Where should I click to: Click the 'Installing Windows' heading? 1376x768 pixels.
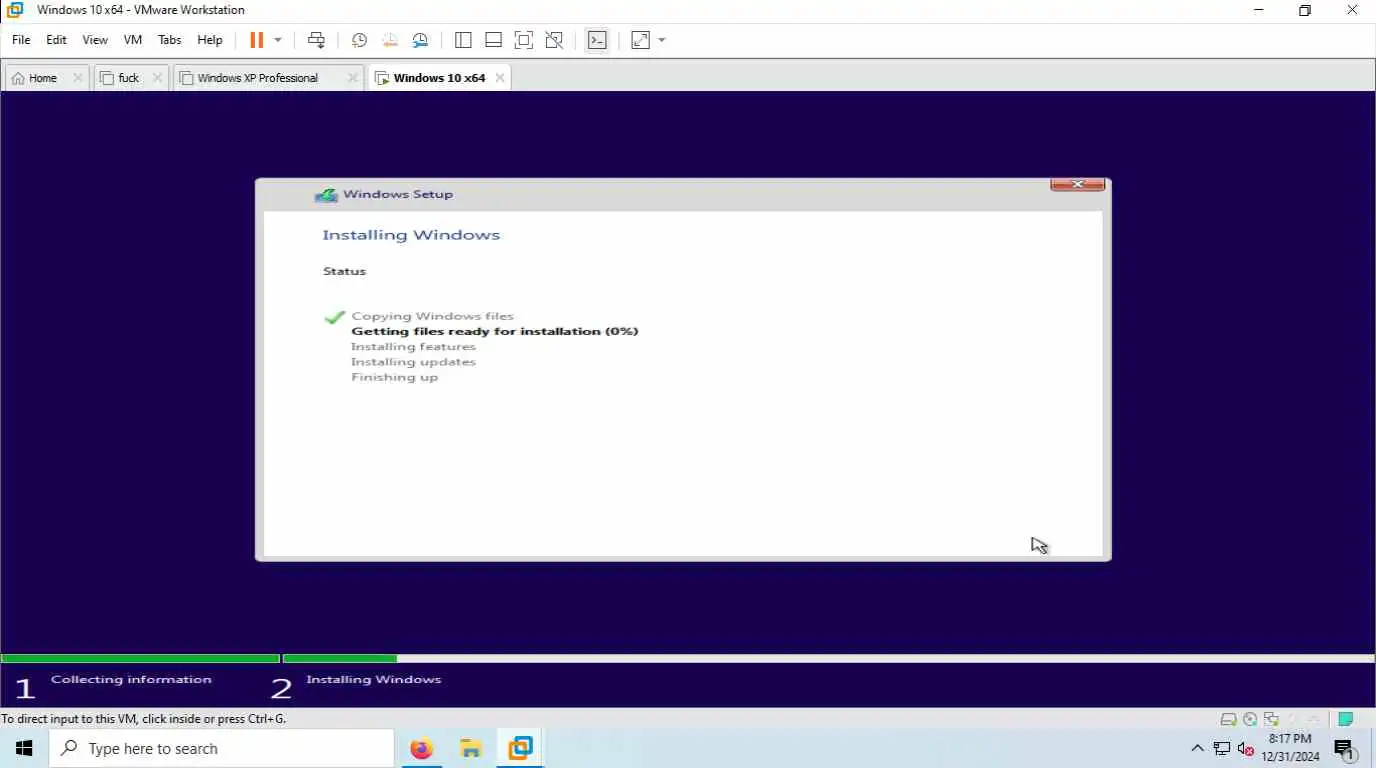(x=411, y=235)
